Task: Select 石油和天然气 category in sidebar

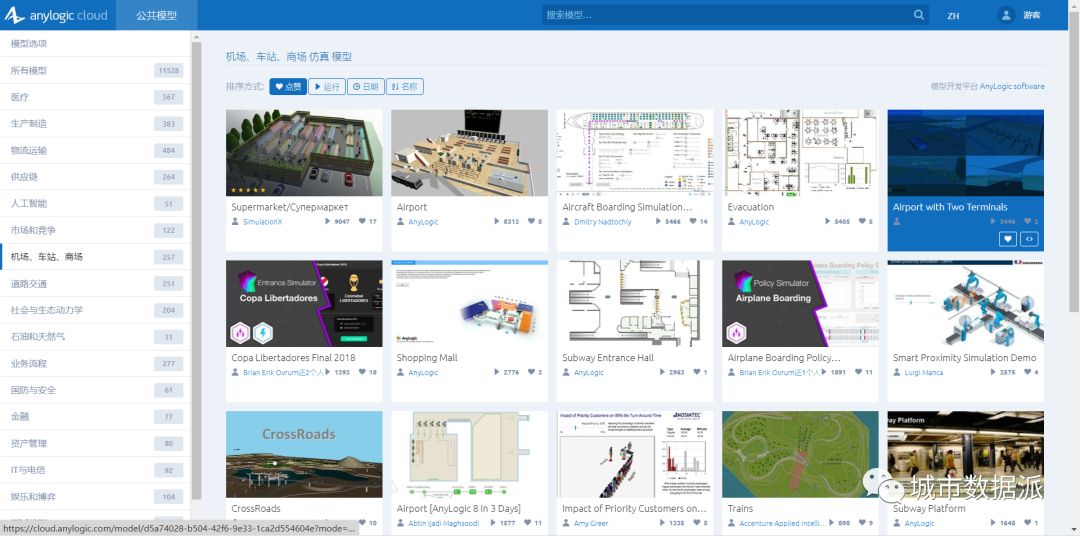Action: click(96, 337)
